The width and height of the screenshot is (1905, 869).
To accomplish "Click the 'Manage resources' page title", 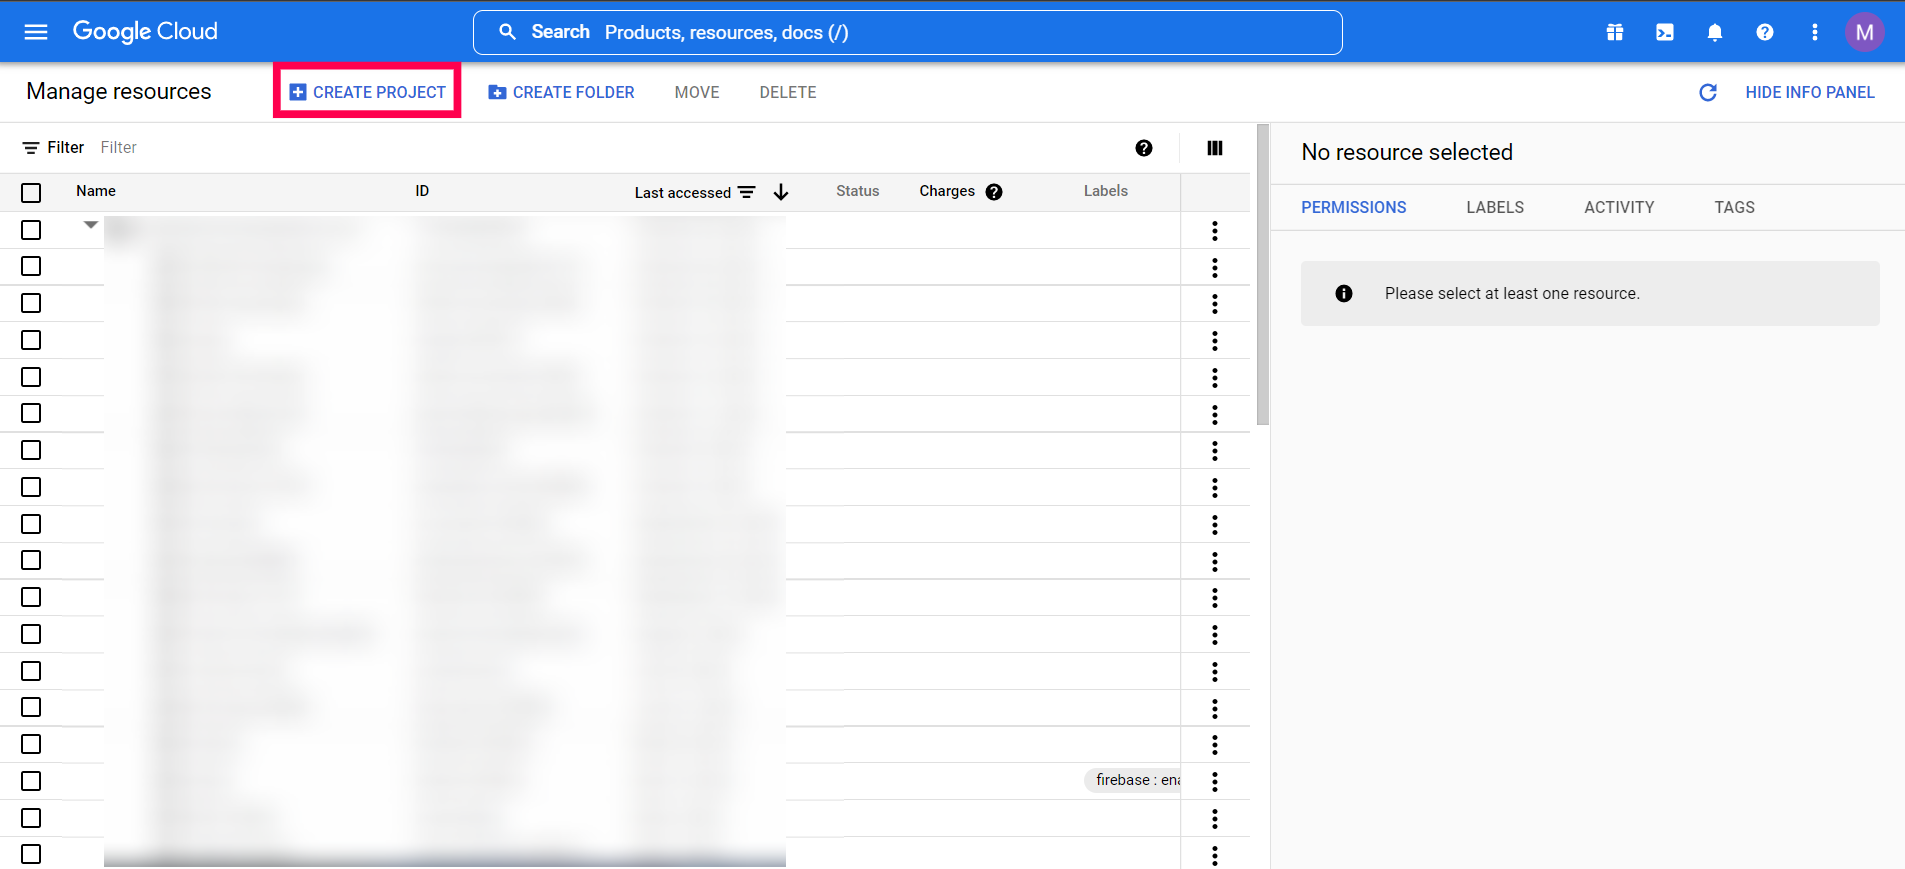I will pos(119,91).
